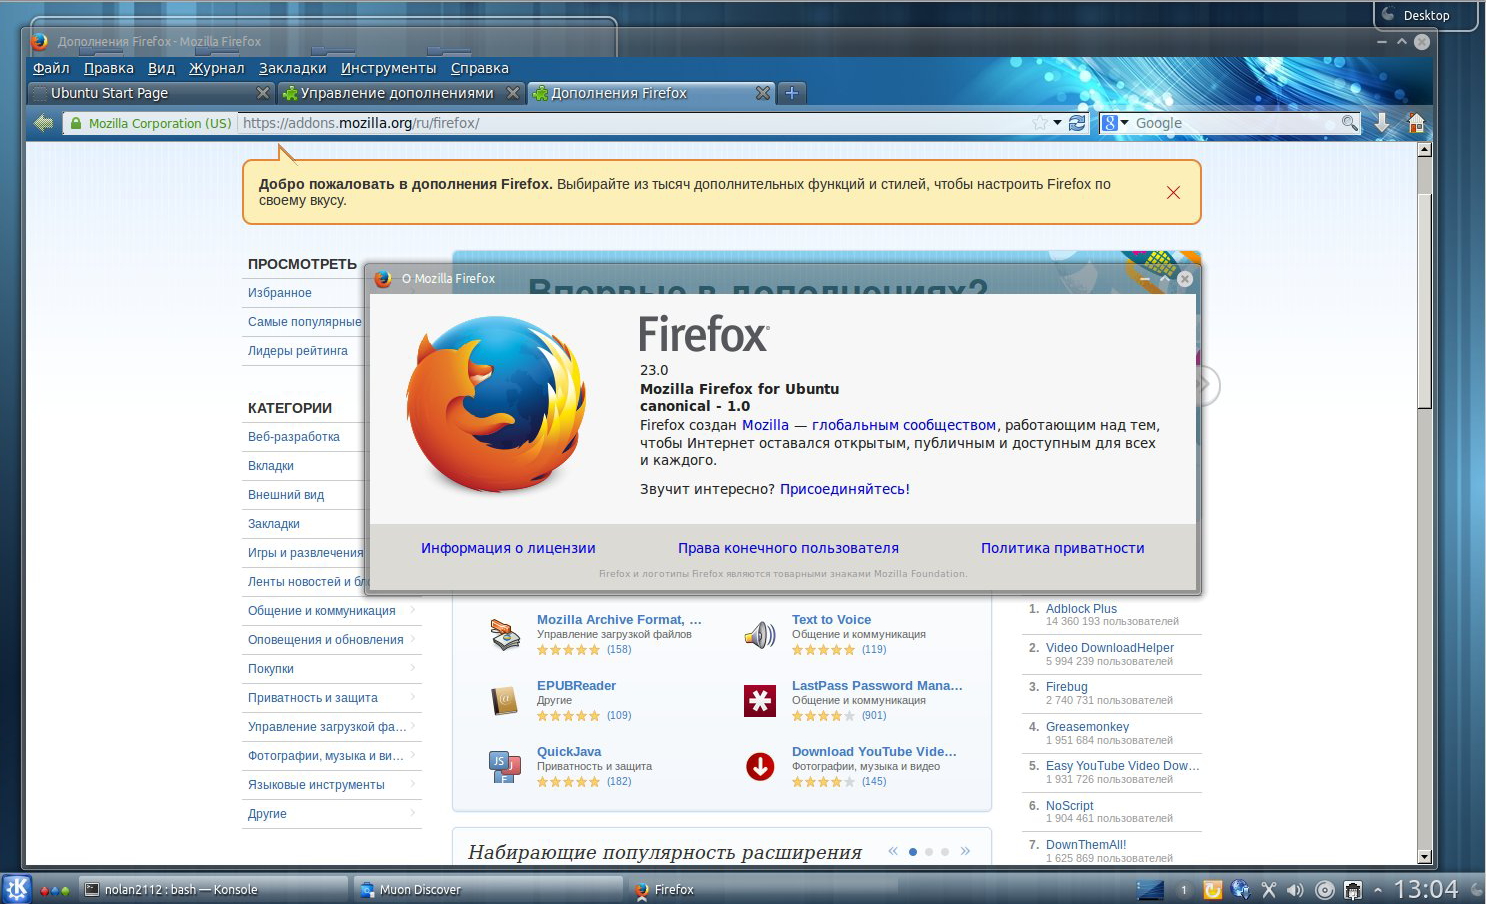Click the wired network tray icon
Screen dimensions: 1486x904
point(1352,889)
